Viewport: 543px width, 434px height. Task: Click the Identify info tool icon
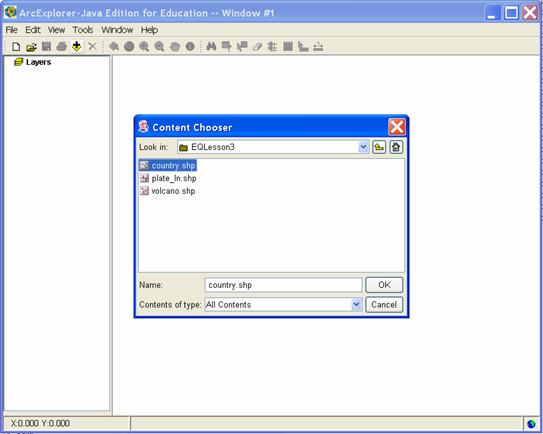pyautogui.click(x=190, y=46)
